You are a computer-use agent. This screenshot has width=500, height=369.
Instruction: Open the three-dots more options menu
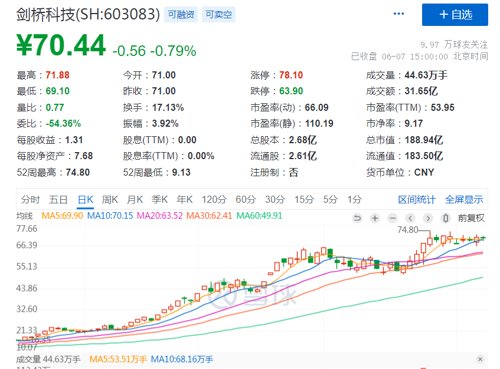399,14
